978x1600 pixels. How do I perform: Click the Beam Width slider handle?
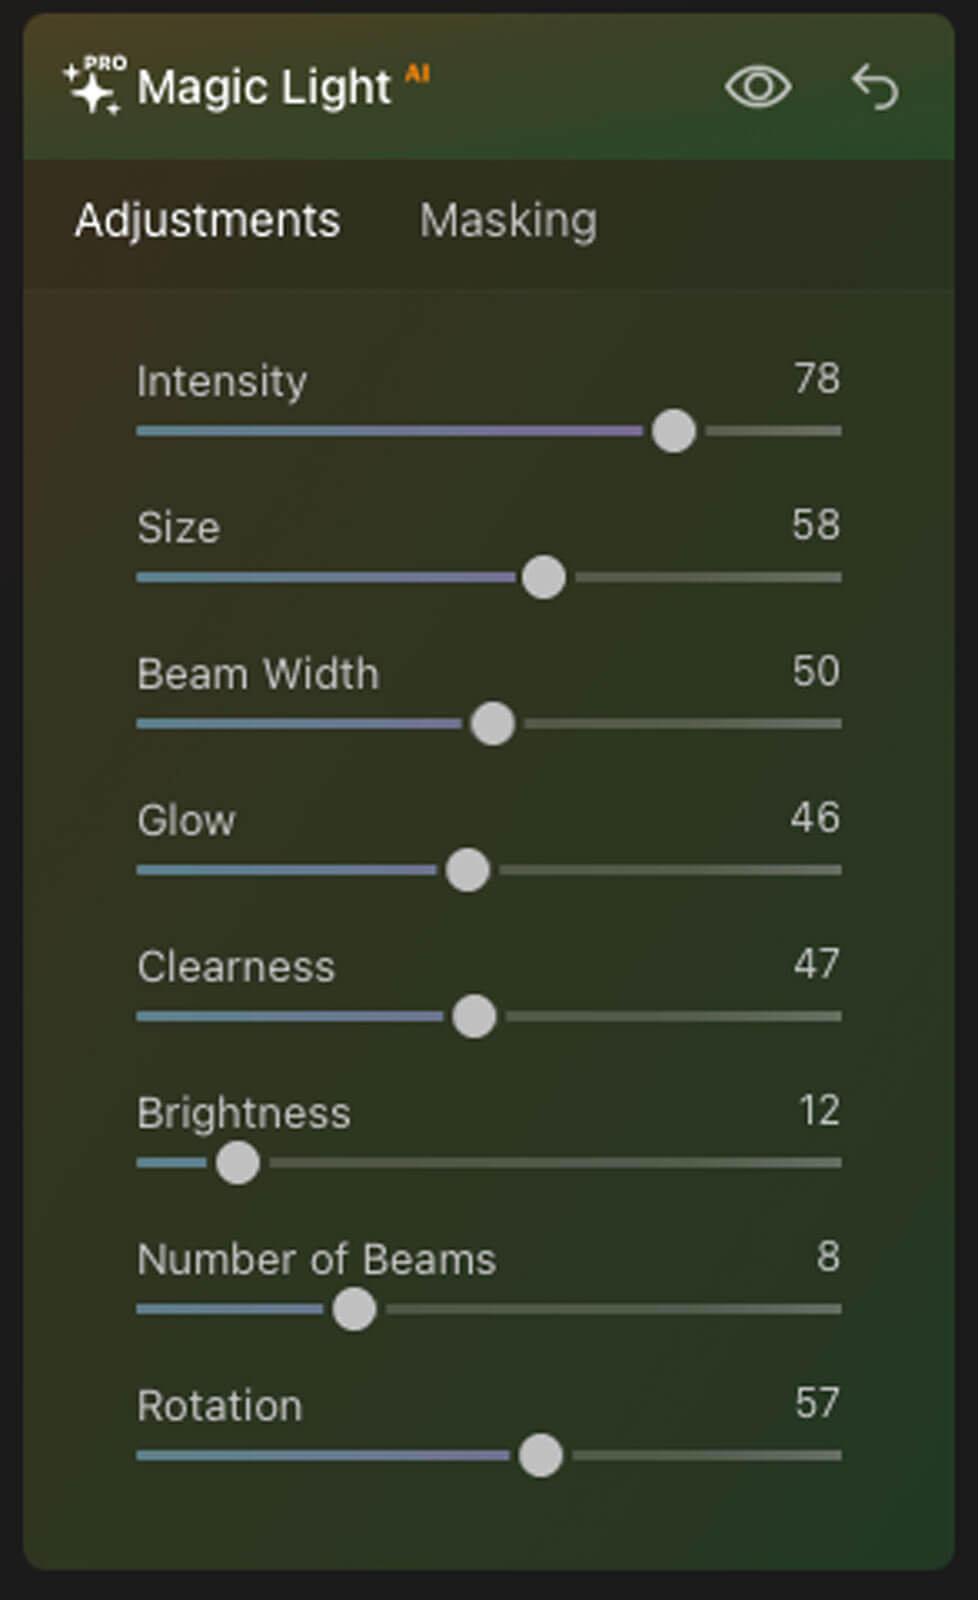click(492, 724)
